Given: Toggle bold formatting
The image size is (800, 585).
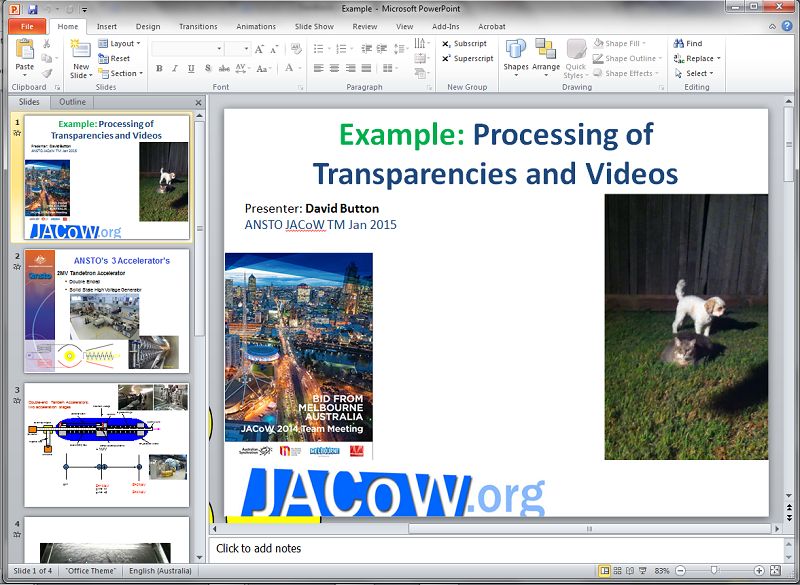Looking at the screenshot, I should click(159, 69).
